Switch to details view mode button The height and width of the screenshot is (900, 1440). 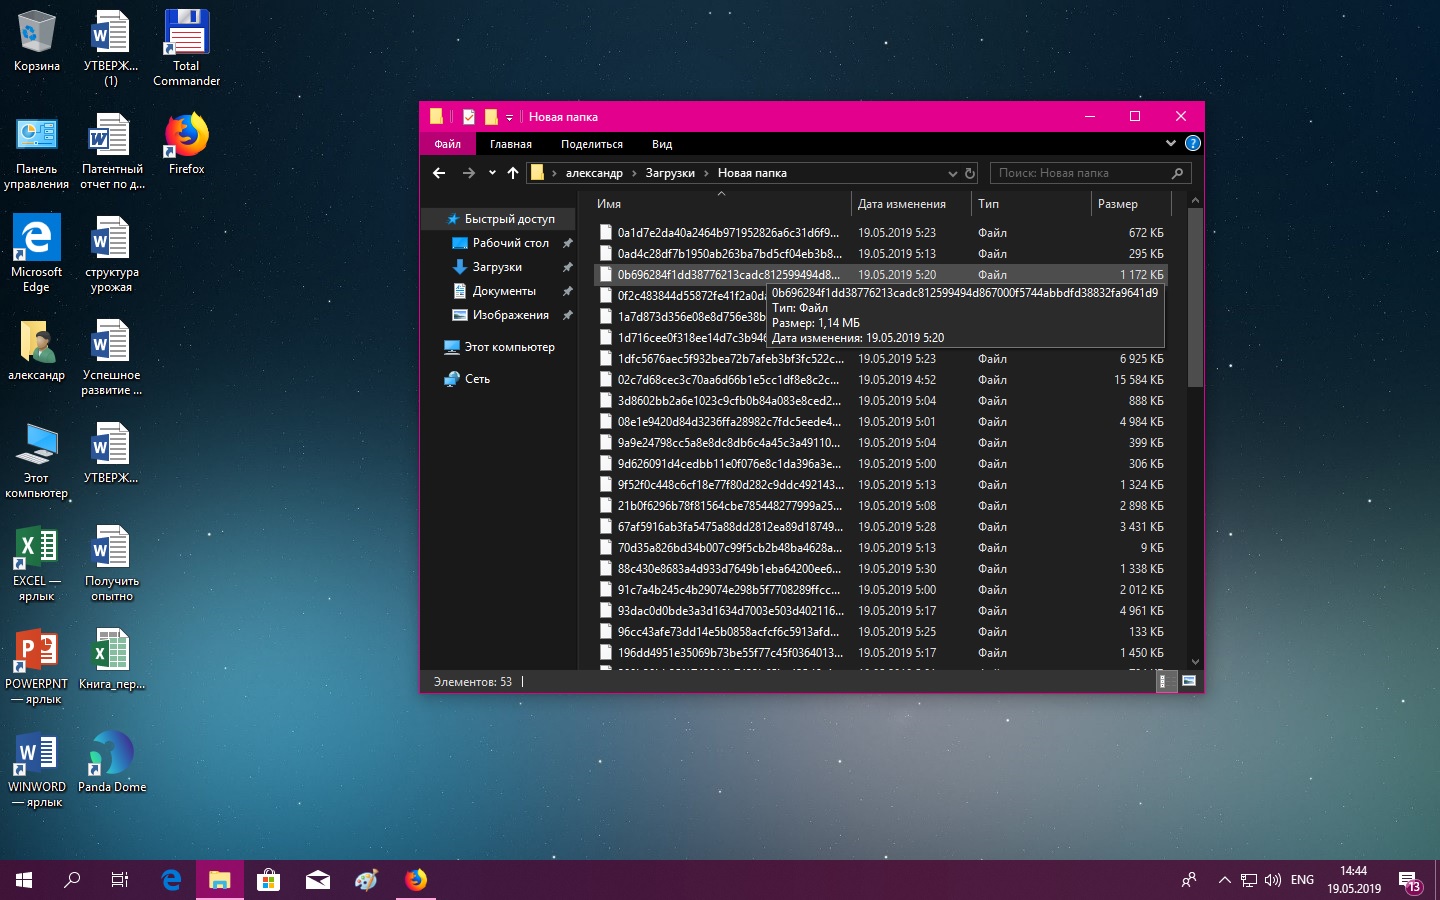coord(1163,681)
